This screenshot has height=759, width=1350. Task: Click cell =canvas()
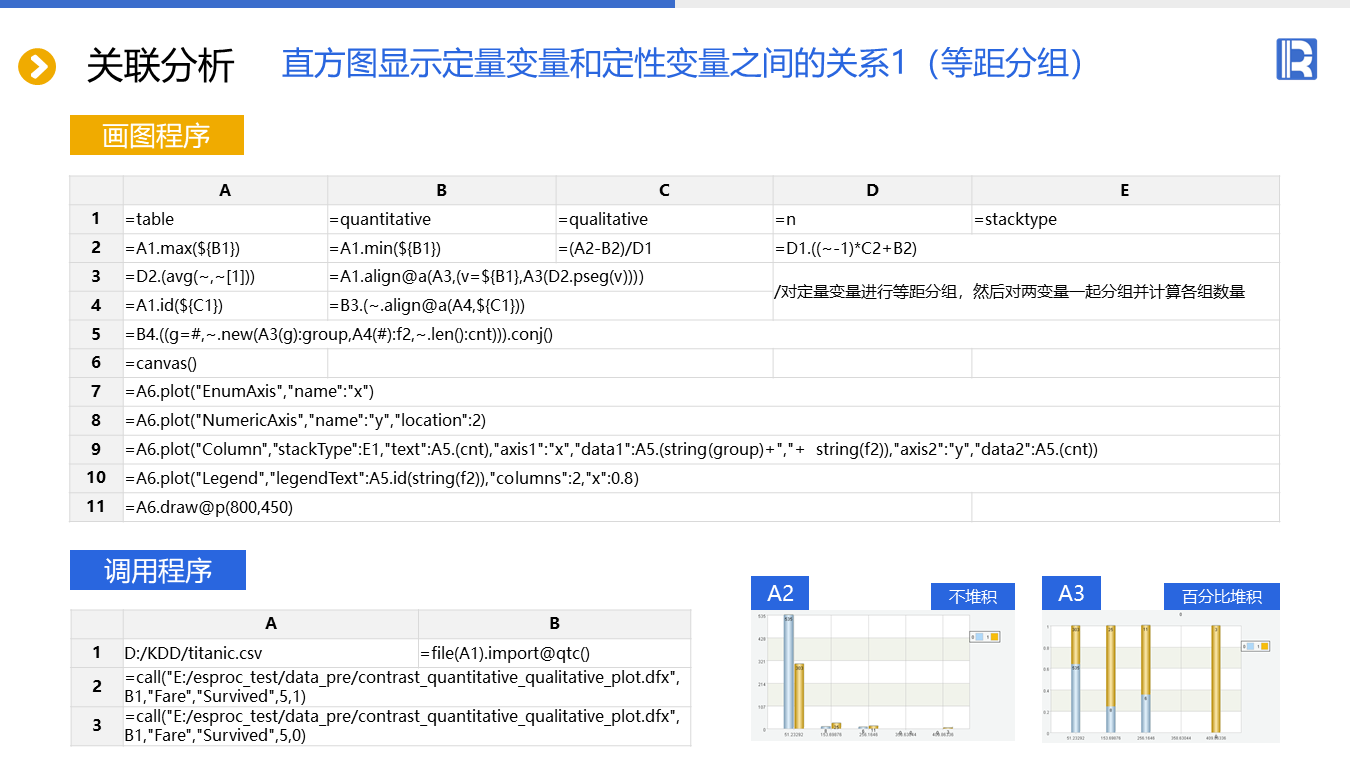225,364
